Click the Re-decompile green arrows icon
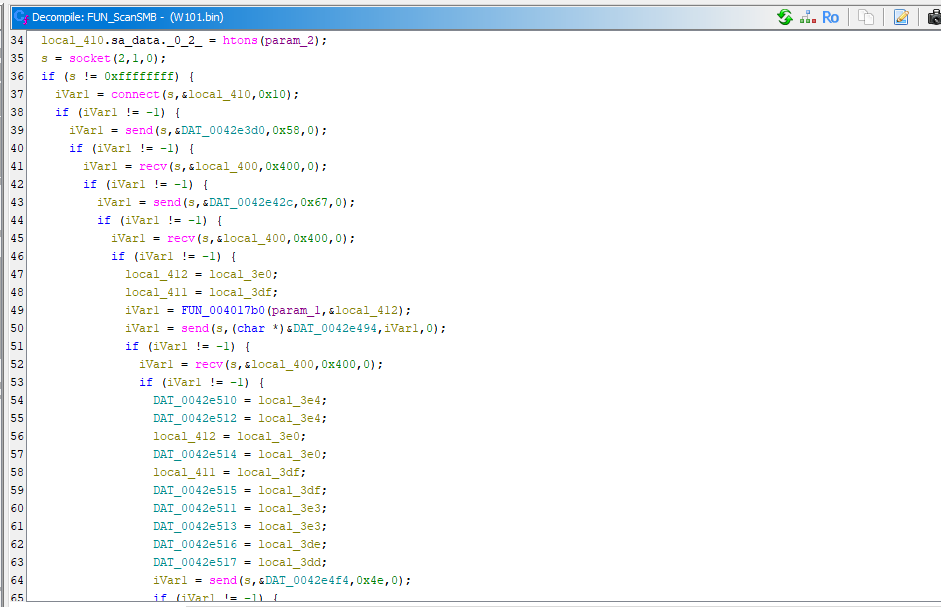 (785, 17)
